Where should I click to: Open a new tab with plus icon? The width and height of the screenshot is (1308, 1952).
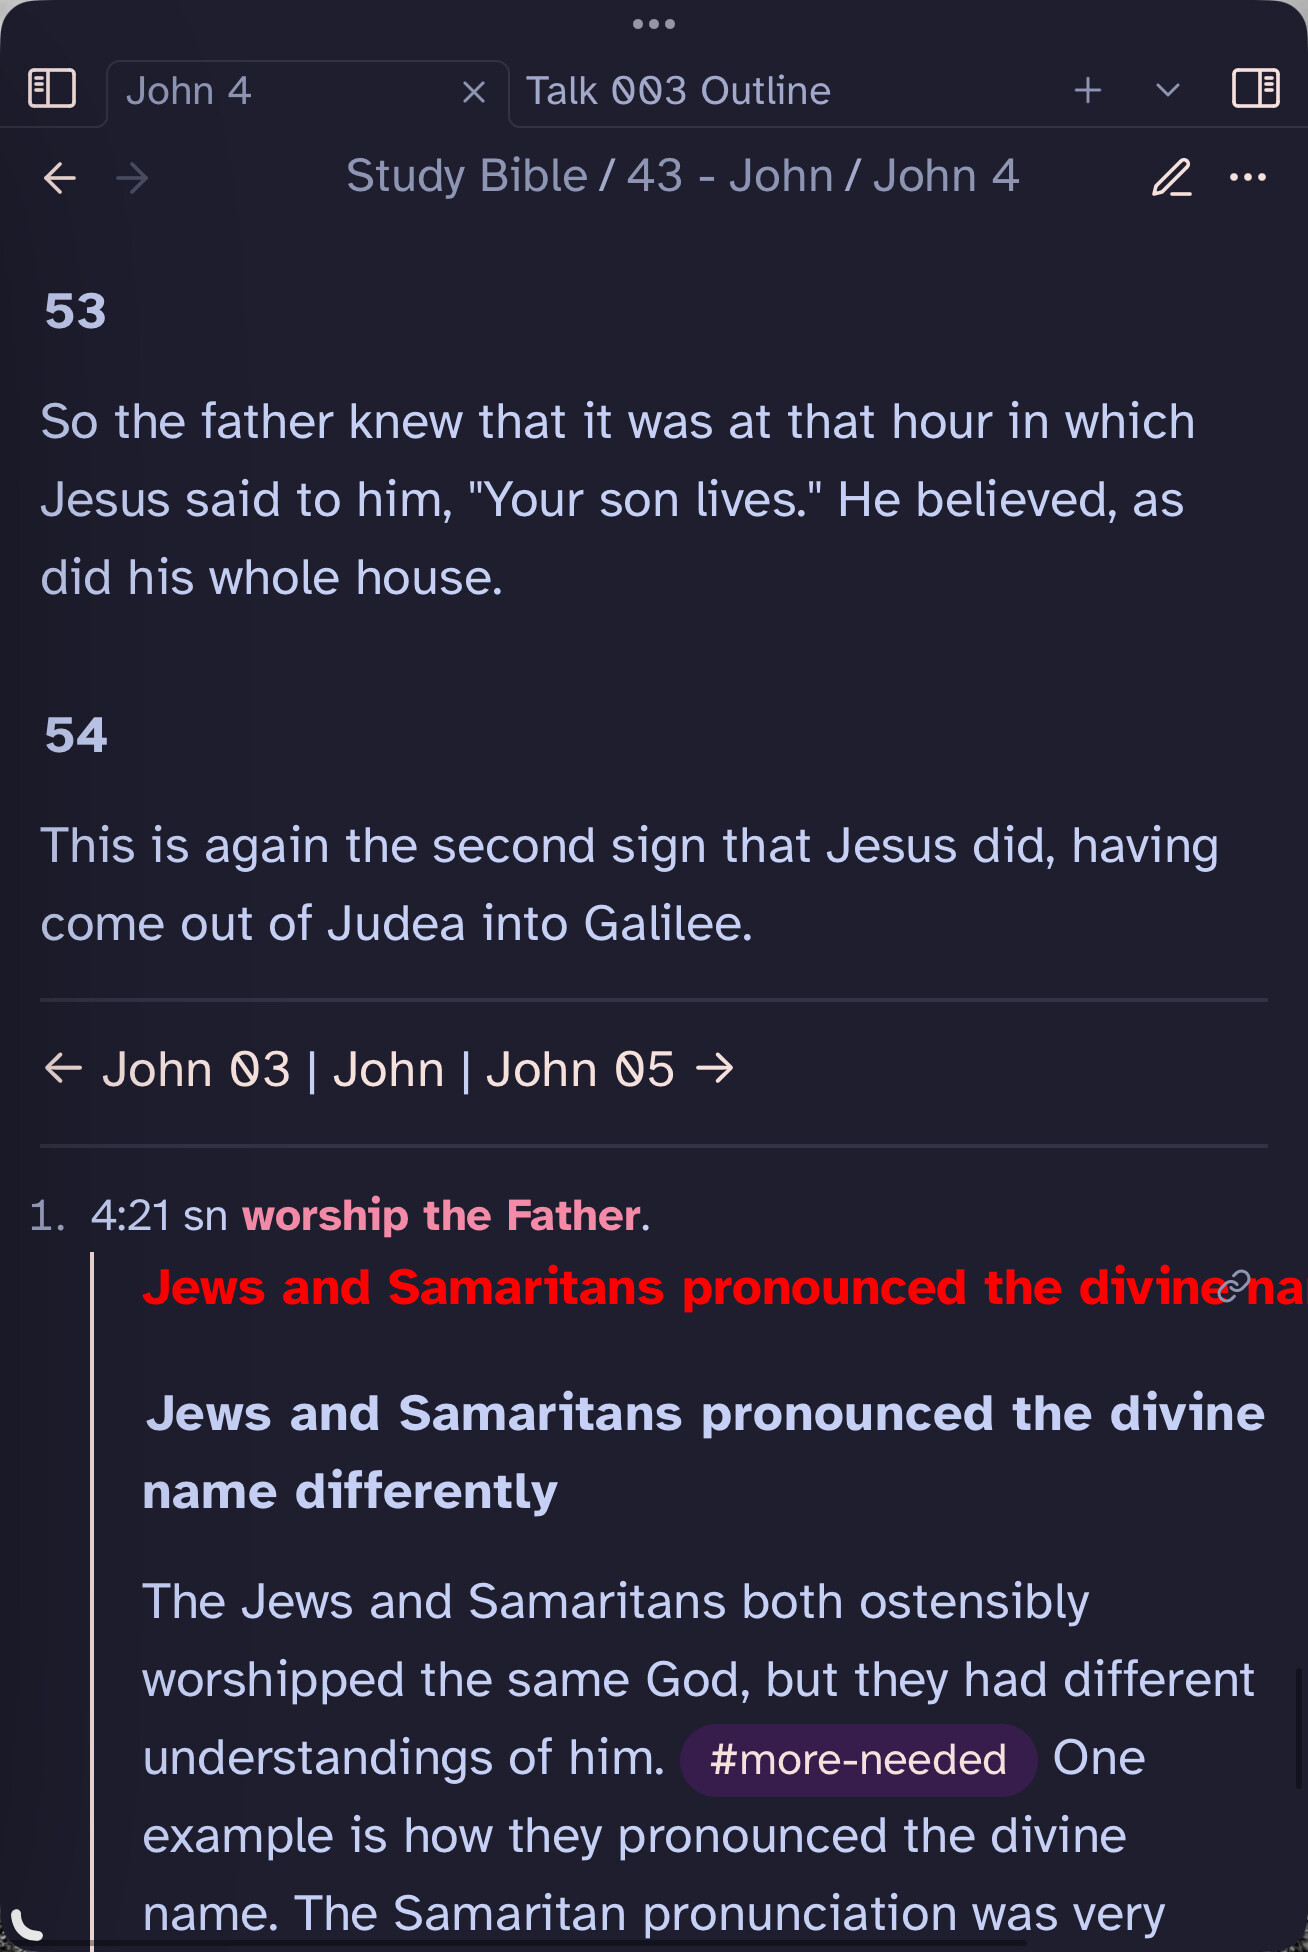1088,91
